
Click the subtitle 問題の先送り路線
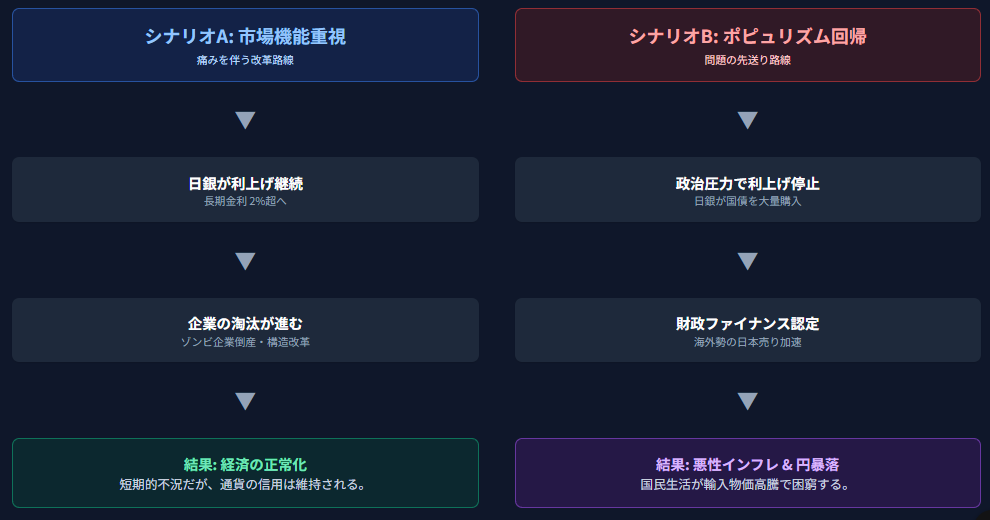coord(747,60)
